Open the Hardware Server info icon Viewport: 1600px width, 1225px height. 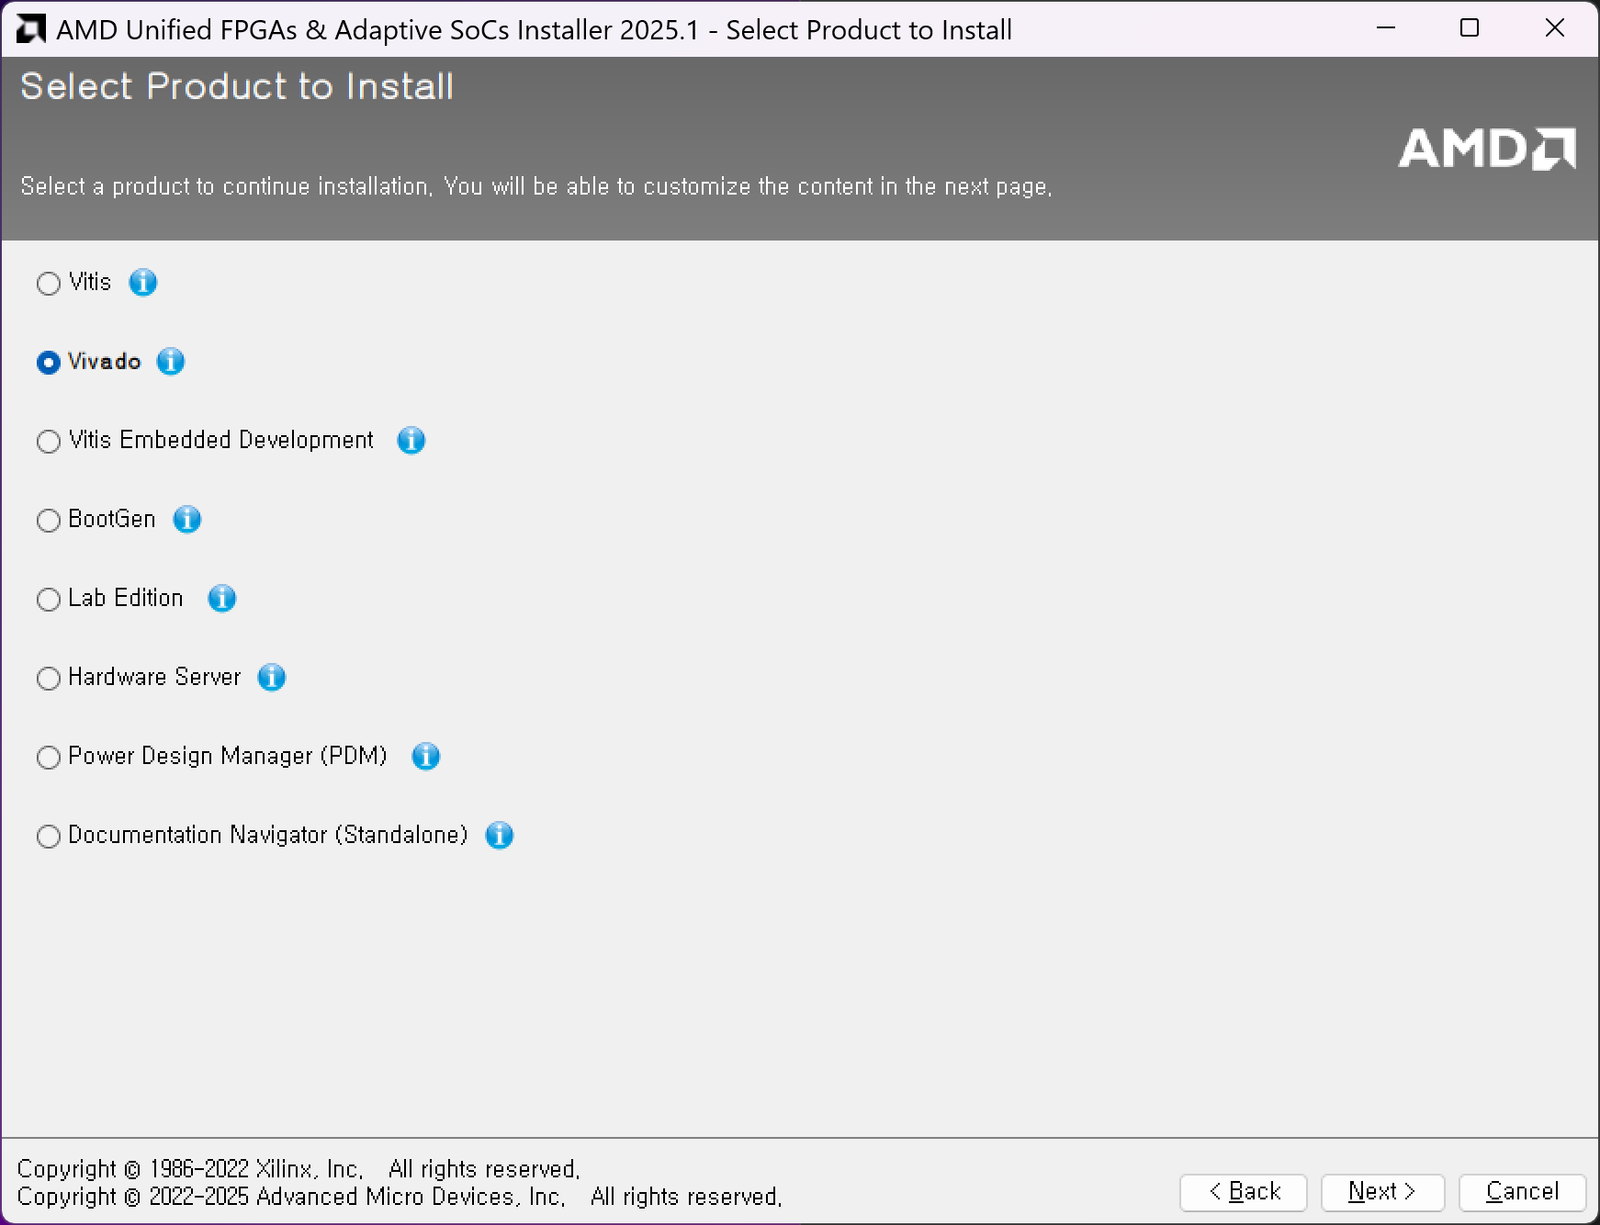tap(272, 678)
